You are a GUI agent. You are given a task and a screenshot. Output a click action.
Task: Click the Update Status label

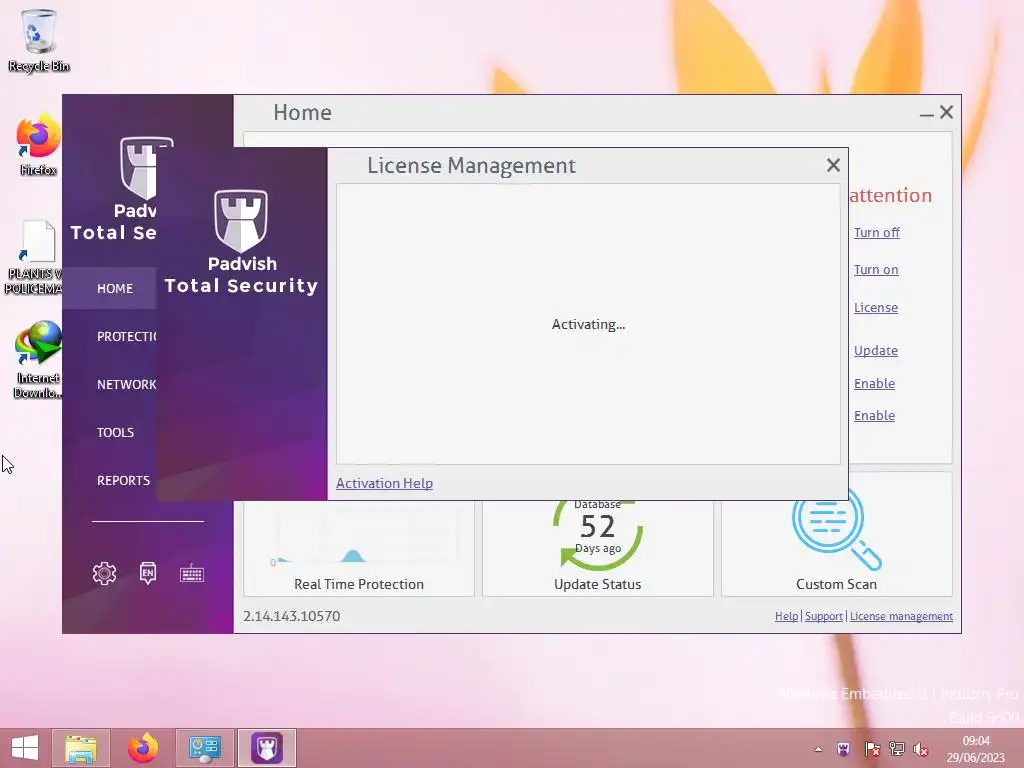point(598,584)
